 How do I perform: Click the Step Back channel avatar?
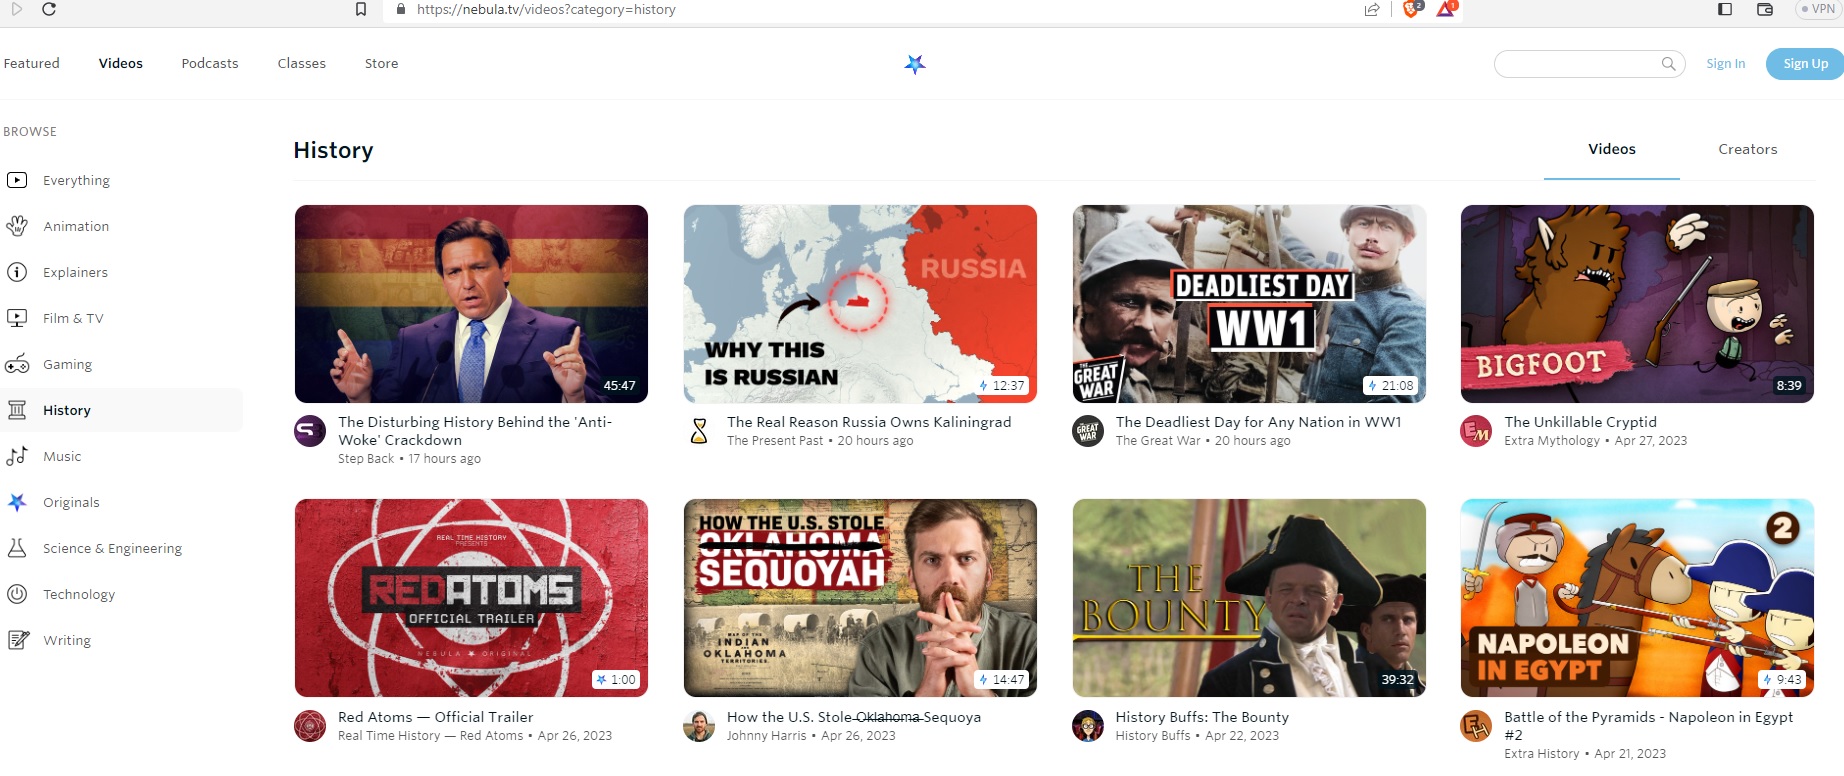tap(310, 431)
